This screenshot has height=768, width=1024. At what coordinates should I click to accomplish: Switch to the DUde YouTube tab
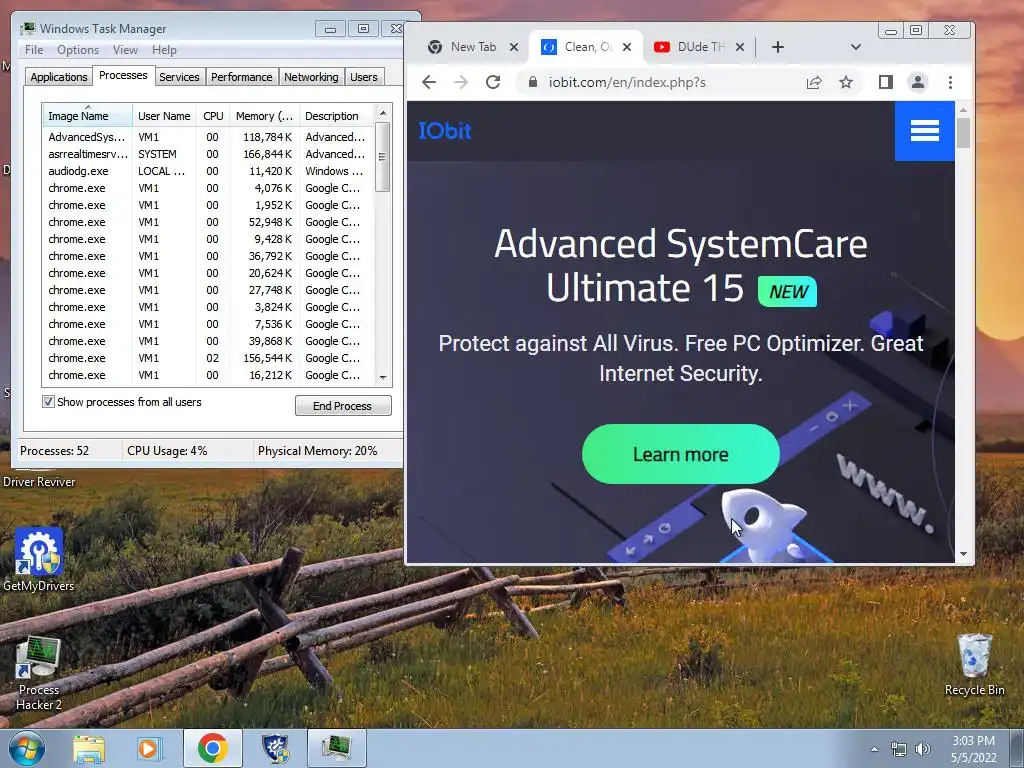coord(701,47)
